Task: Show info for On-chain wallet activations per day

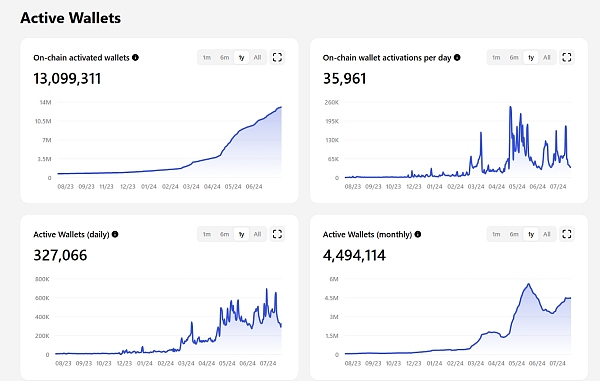Action: pos(457,57)
